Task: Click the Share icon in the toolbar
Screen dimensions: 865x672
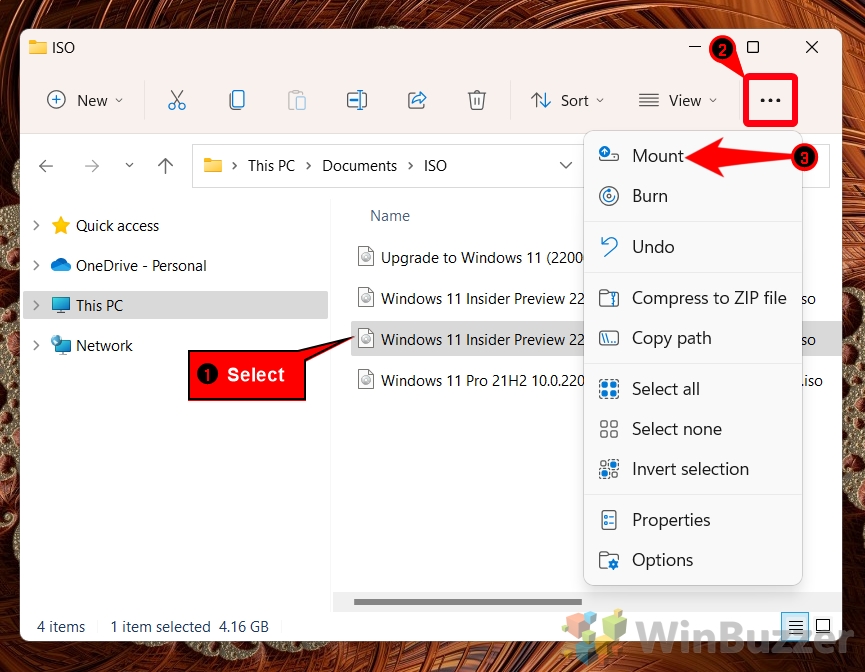Action: [417, 100]
